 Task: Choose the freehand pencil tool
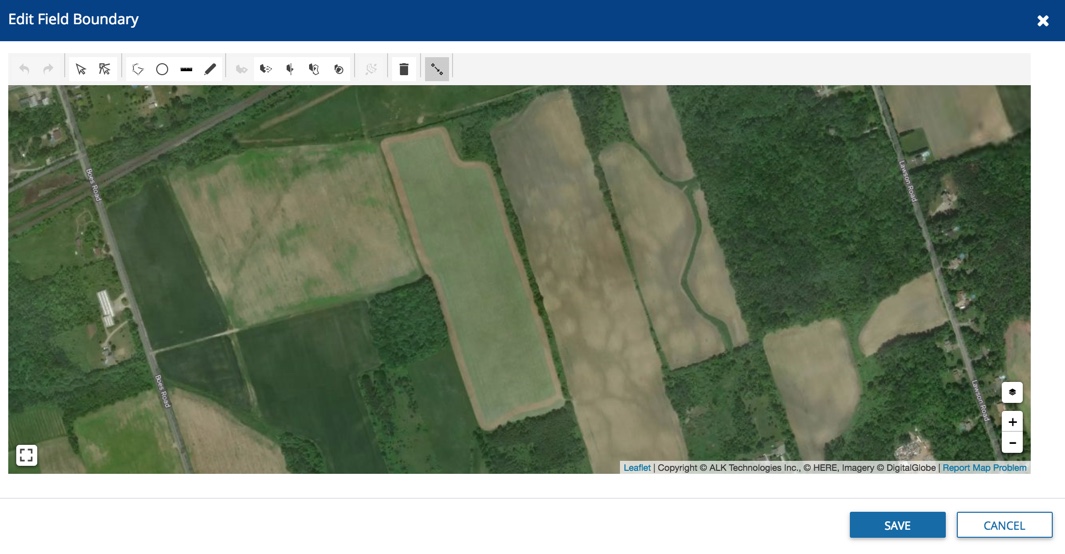click(x=210, y=69)
